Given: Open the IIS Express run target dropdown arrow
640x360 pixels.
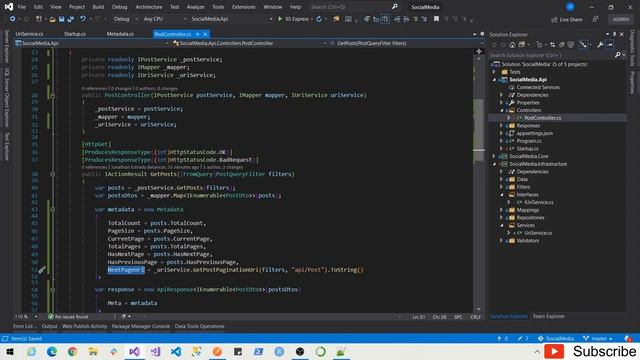Looking at the screenshot, I should pos(312,19).
